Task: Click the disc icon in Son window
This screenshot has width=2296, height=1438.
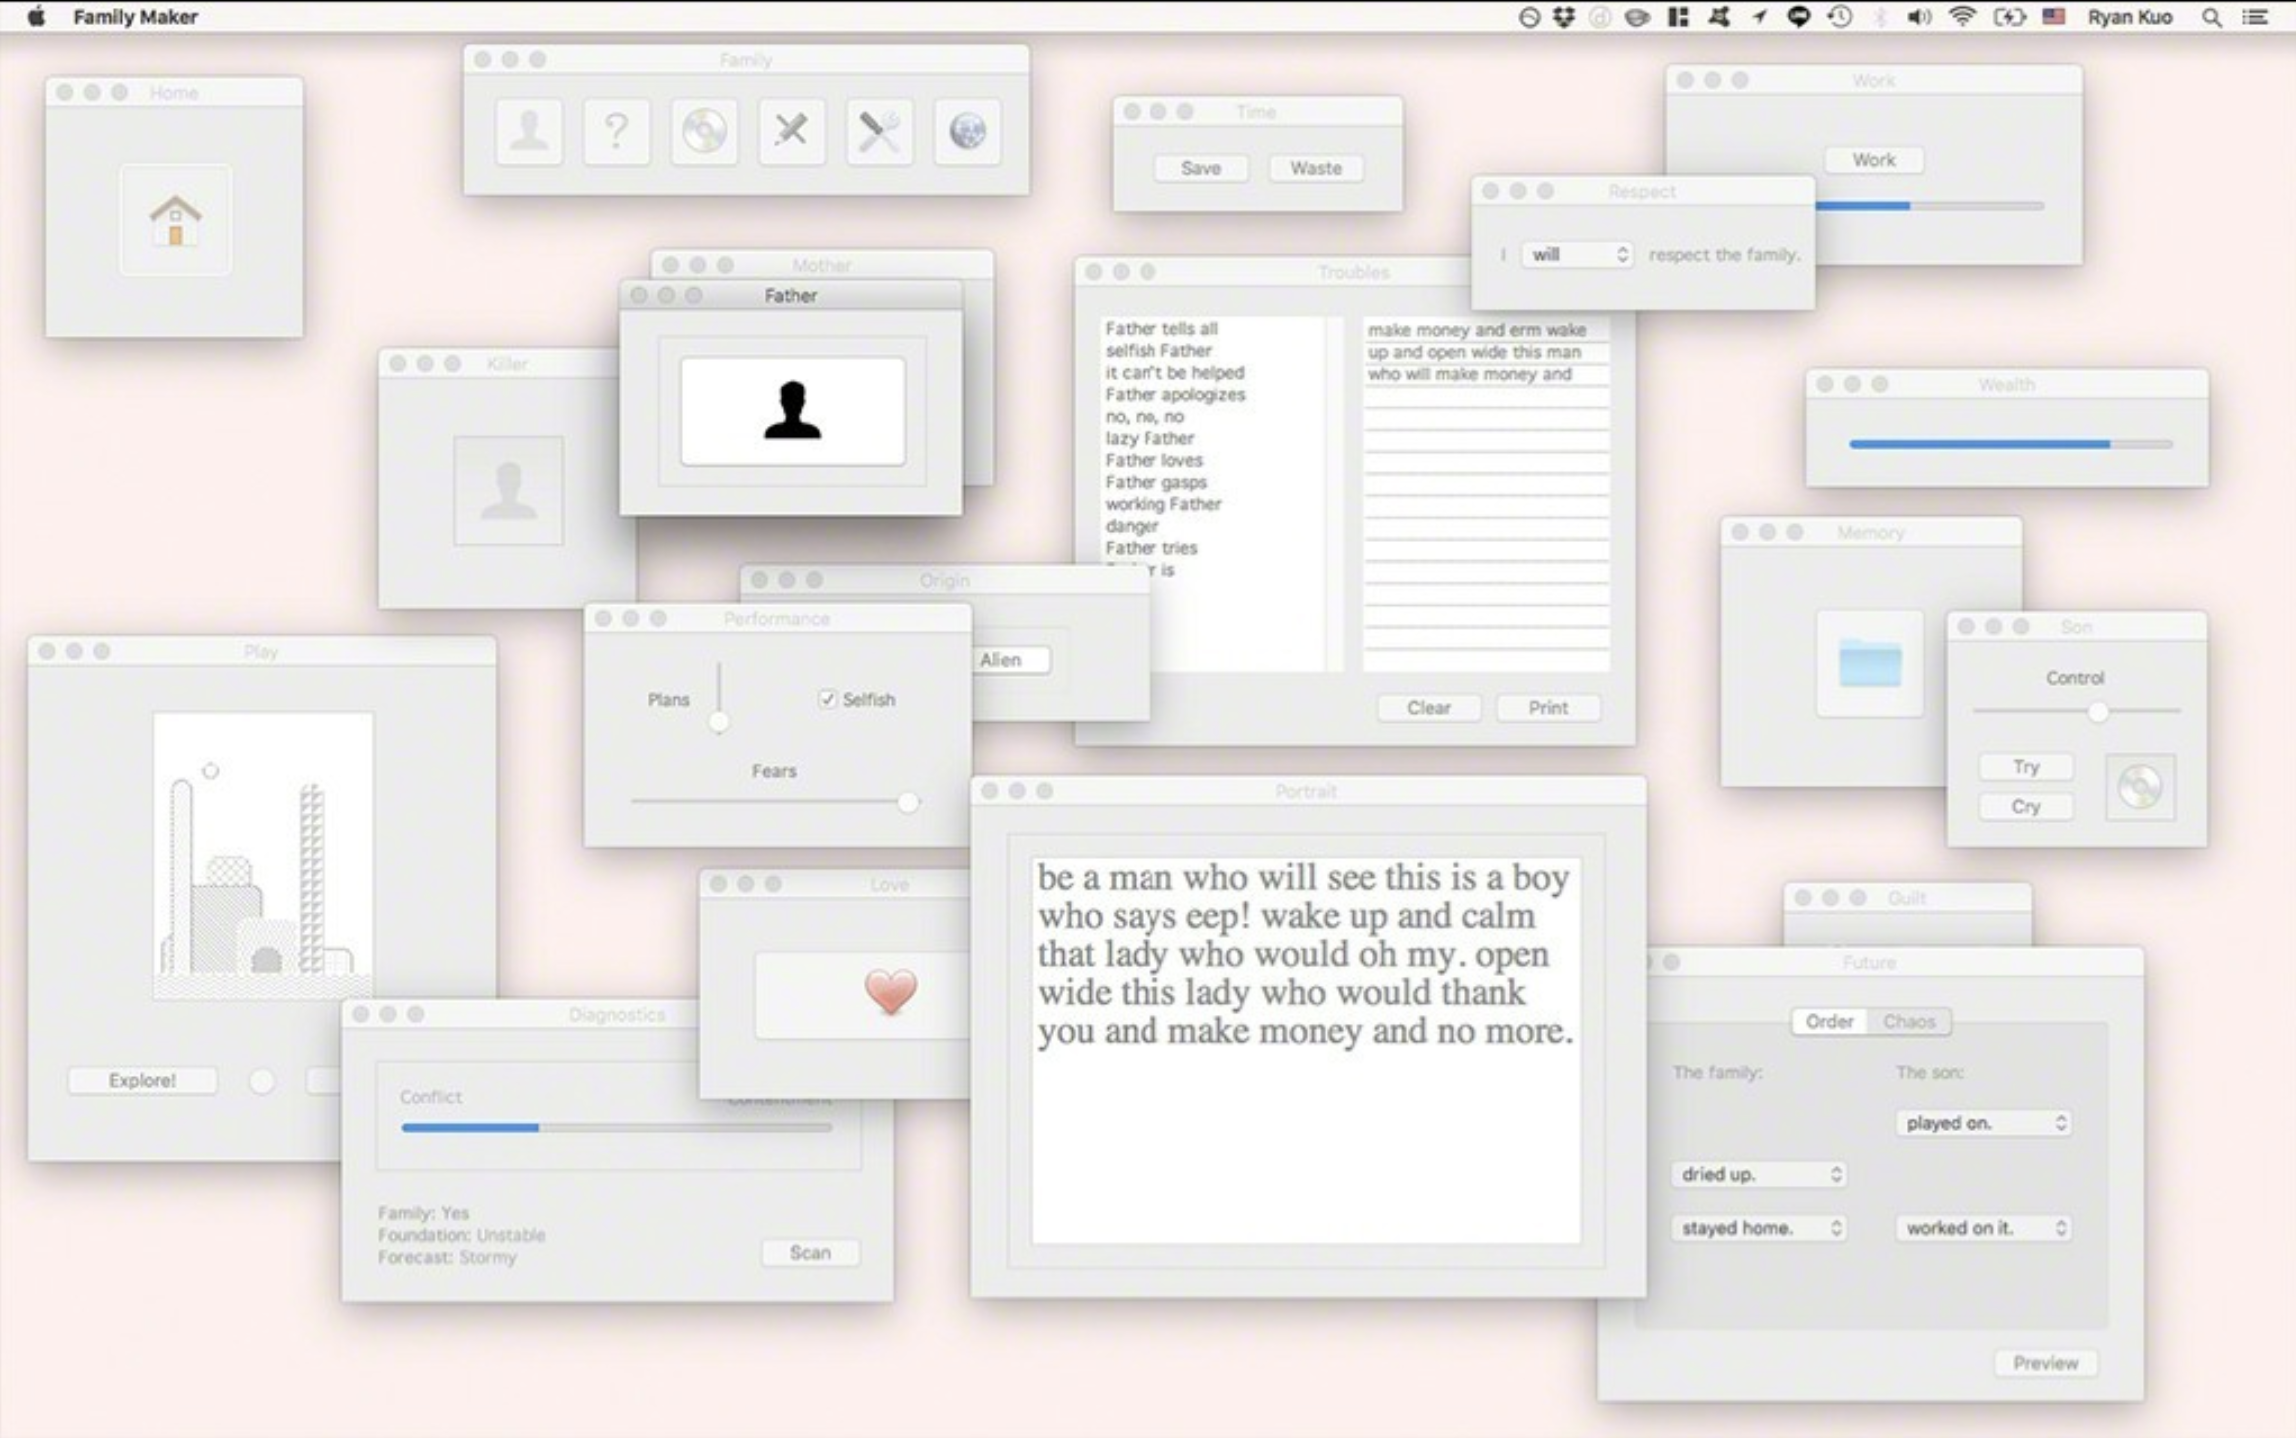Action: pyautogui.click(x=2139, y=787)
